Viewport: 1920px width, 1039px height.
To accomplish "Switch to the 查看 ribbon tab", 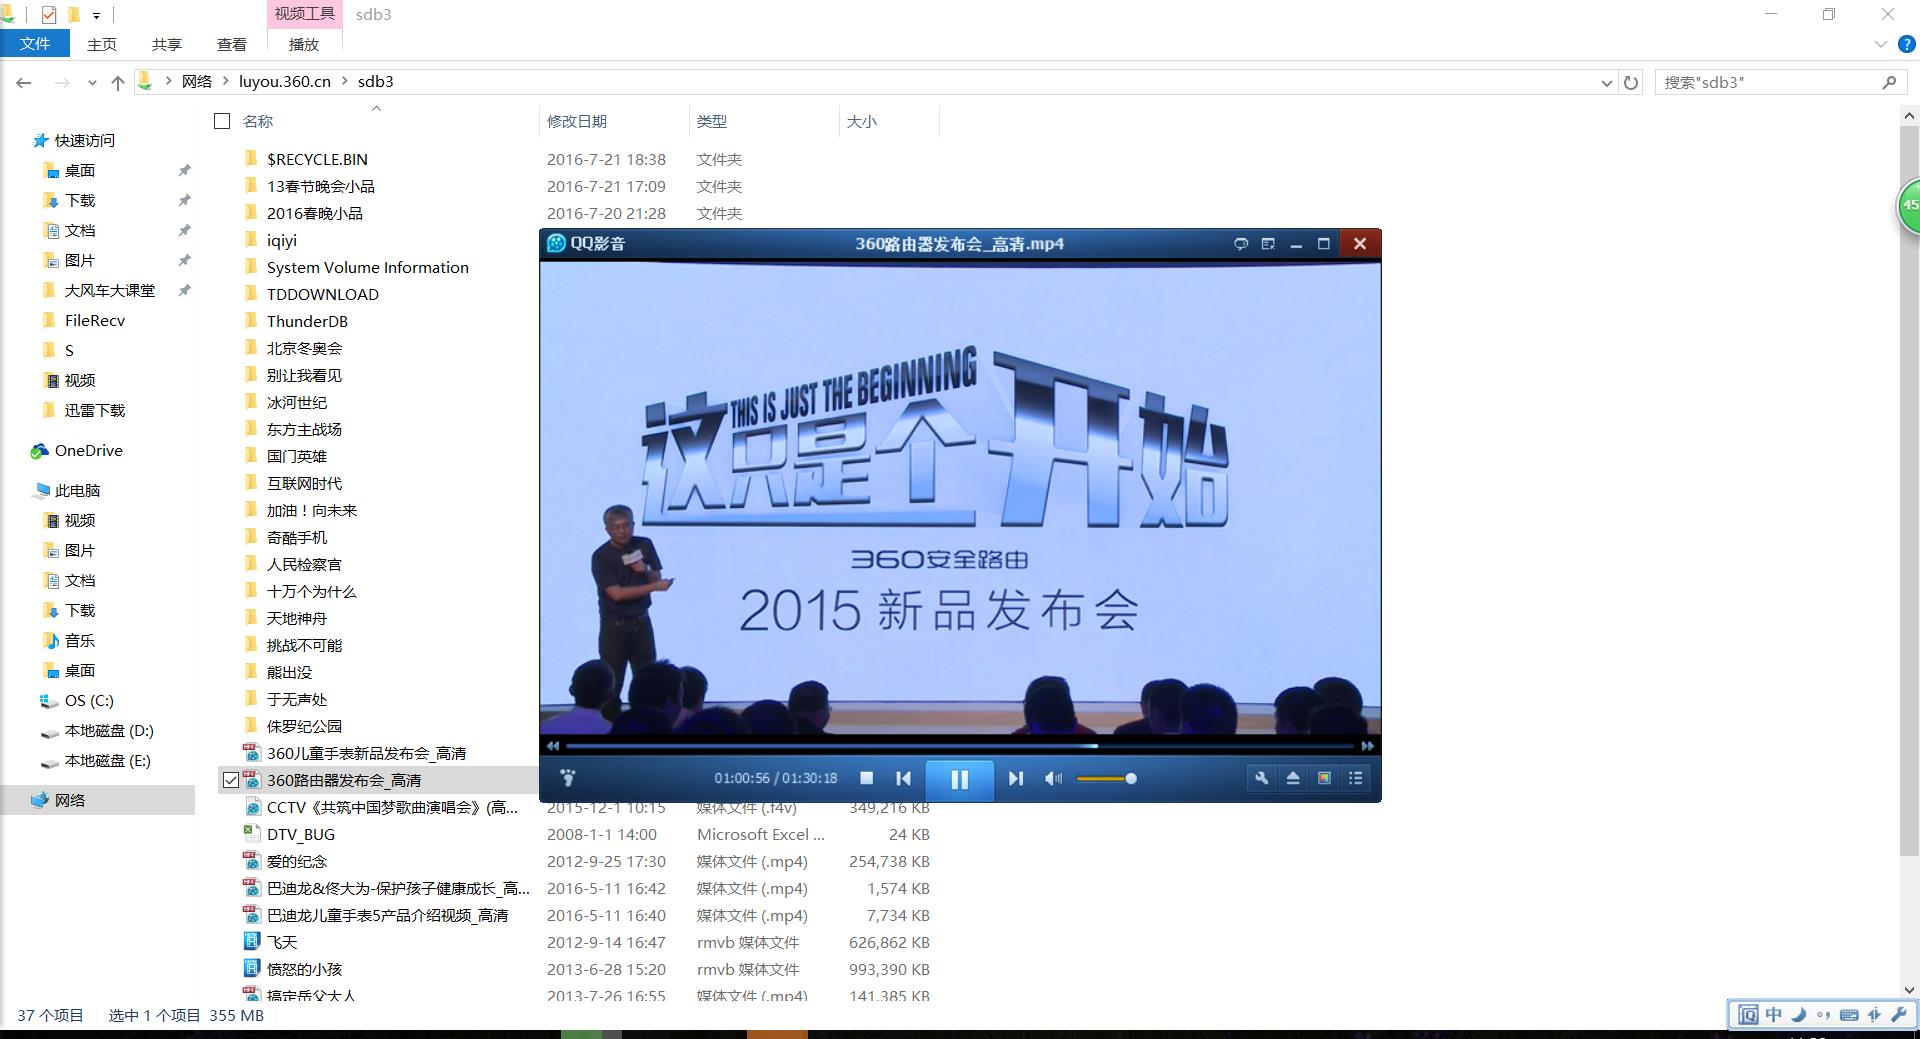I will pyautogui.click(x=231, y=44).
